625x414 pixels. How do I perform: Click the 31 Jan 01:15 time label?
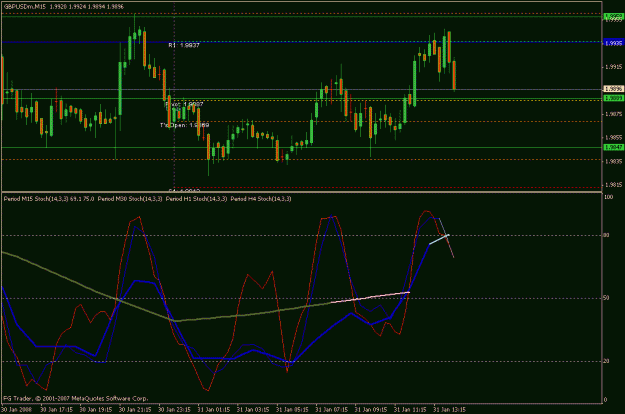pos(214,410)
